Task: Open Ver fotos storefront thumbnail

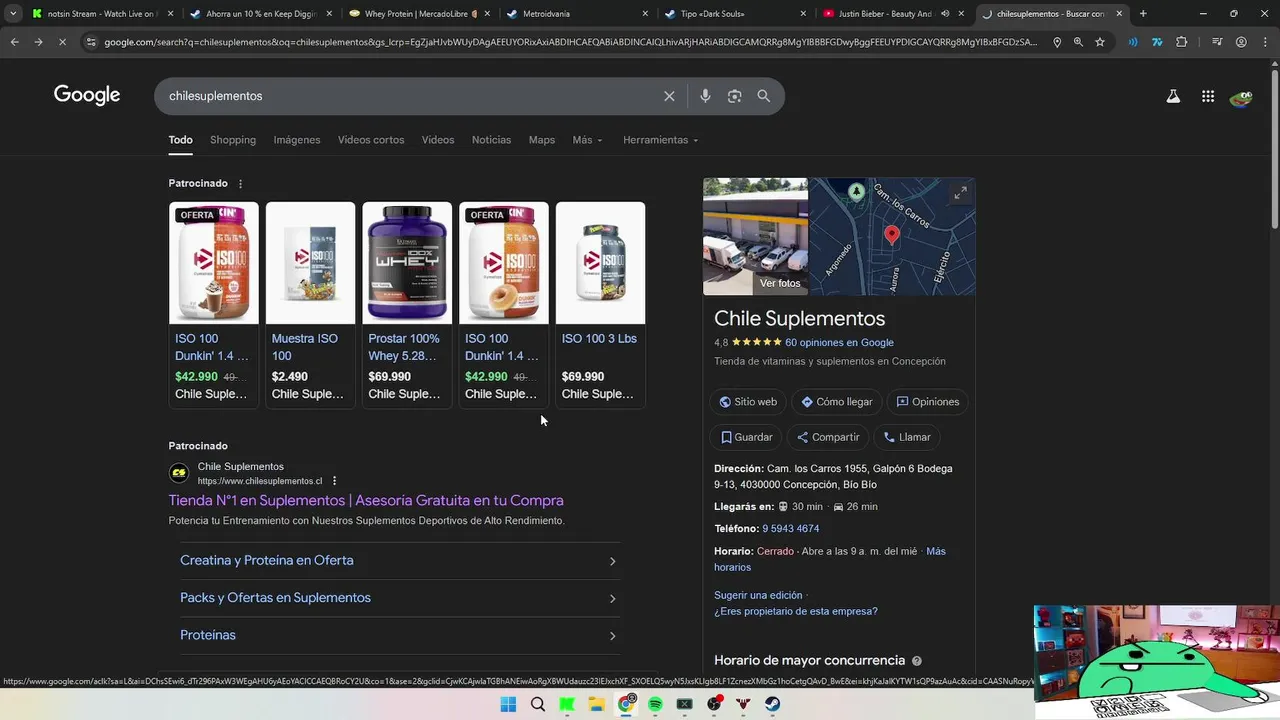Action: coord(755,237)
